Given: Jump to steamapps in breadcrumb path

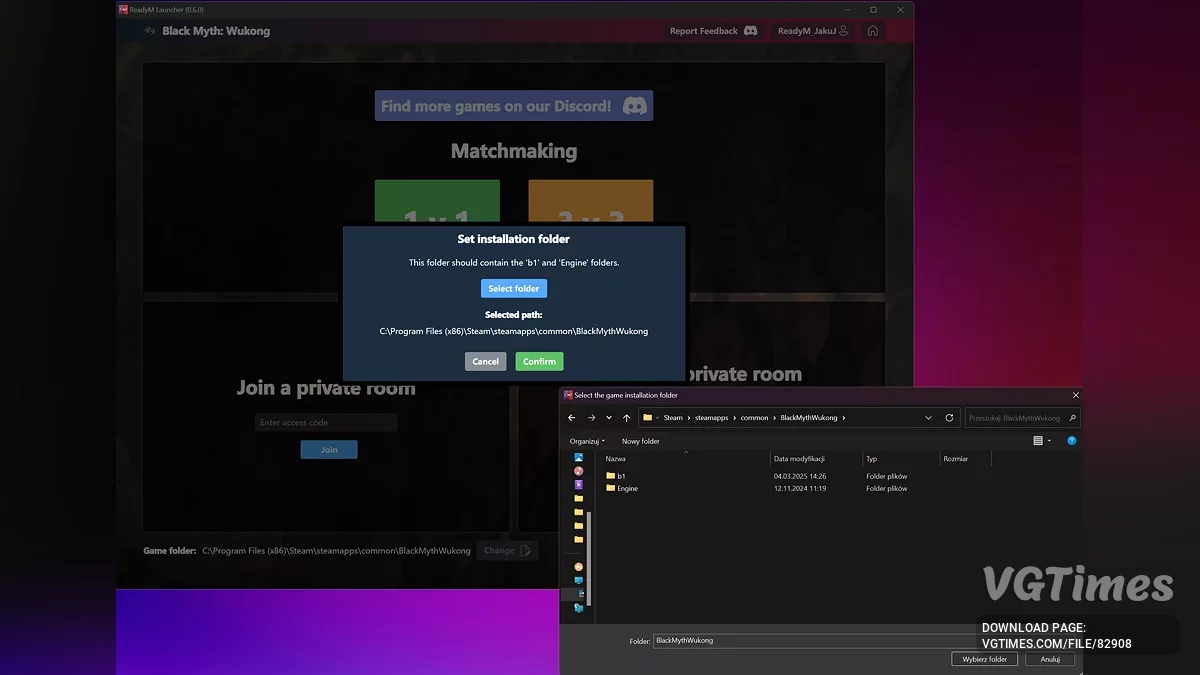Looking at the screenshot, I should (x=712, y=418).
